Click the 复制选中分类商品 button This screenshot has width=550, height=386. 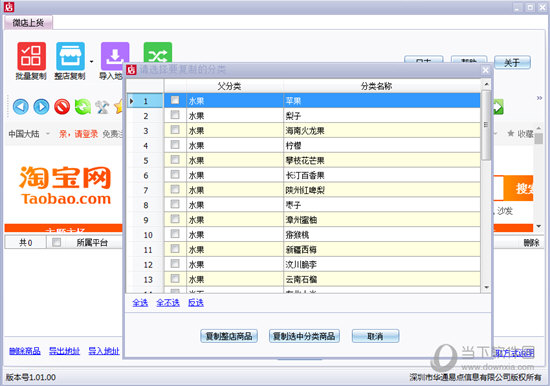304,336
